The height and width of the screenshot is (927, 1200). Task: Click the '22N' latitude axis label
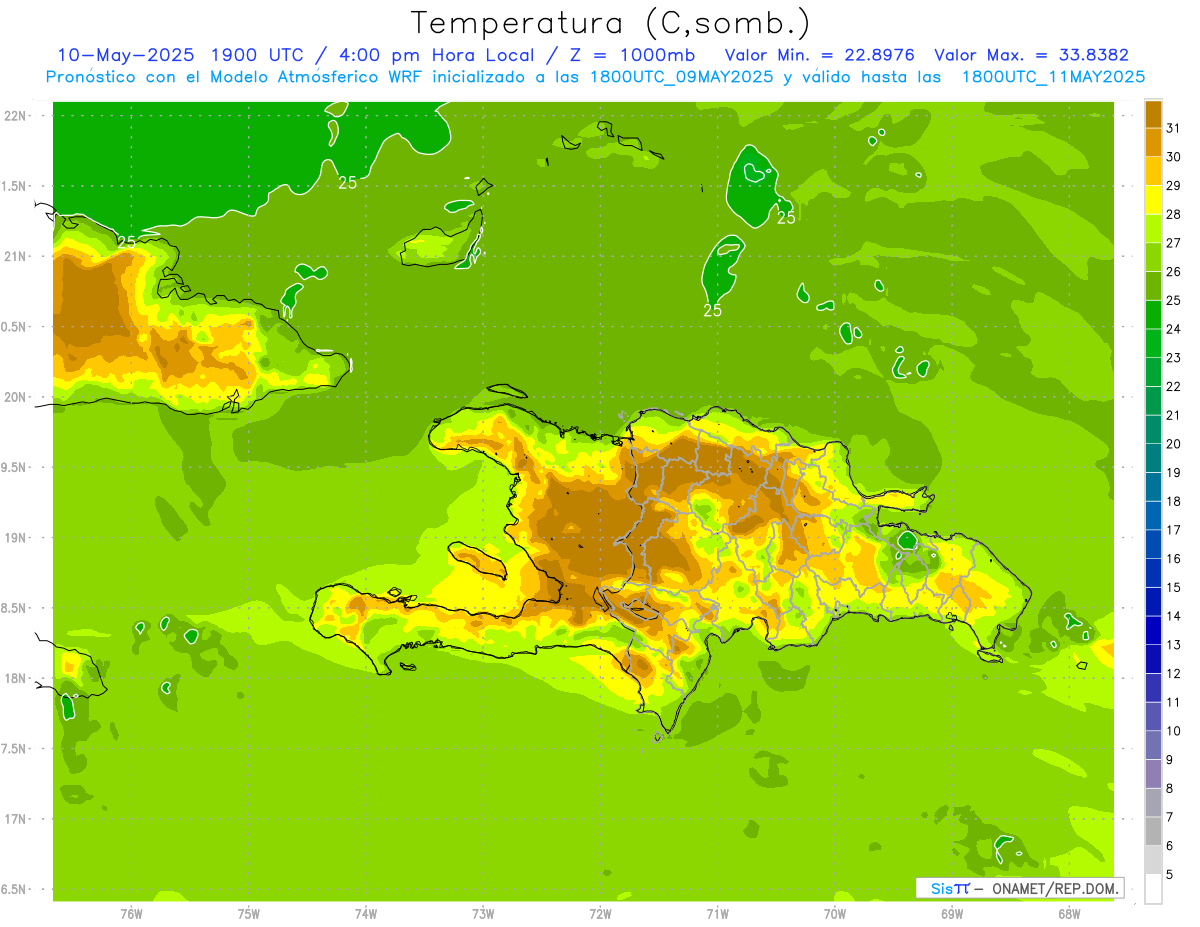pos(17,116)
